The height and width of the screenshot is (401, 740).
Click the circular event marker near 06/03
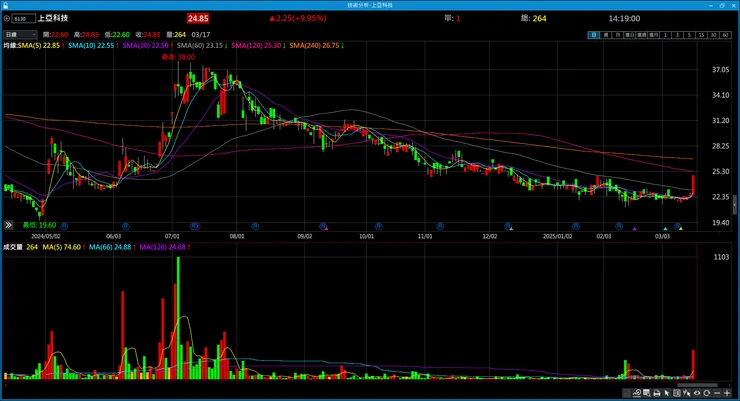click(126, 226)
